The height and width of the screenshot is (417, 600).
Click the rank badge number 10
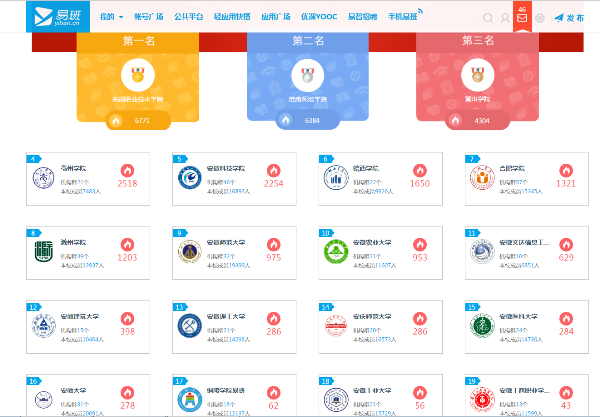pyautogui.click(x=326, y=233)
